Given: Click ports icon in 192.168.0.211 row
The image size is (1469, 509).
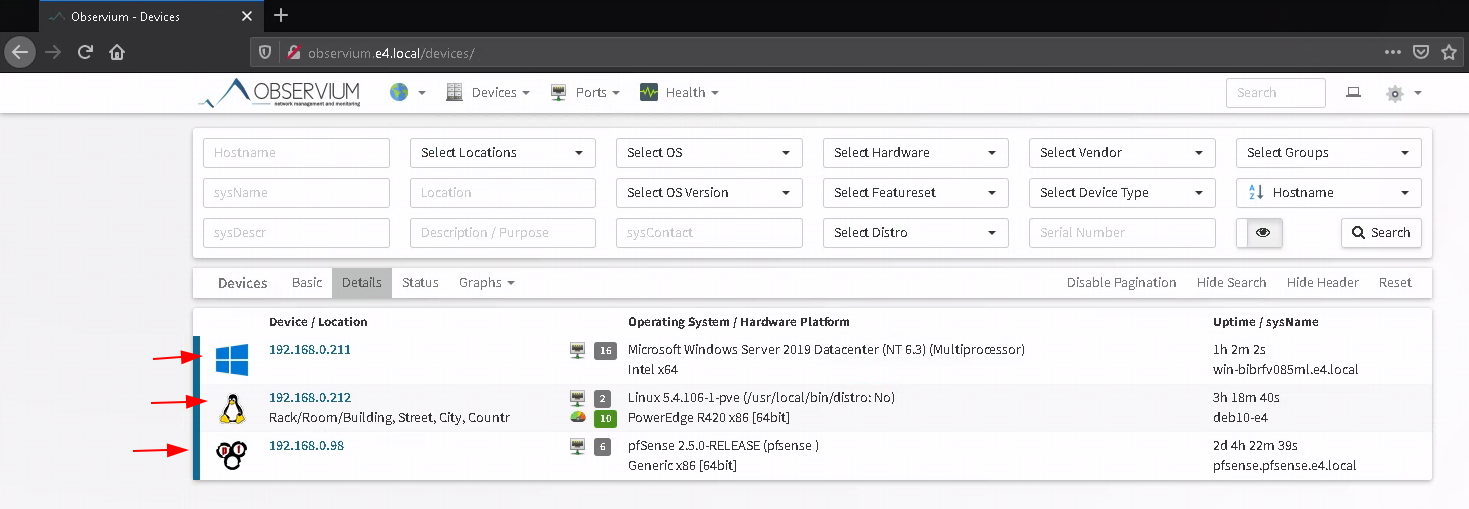Looking at the screenshot, I should click(x=577, y=350).
